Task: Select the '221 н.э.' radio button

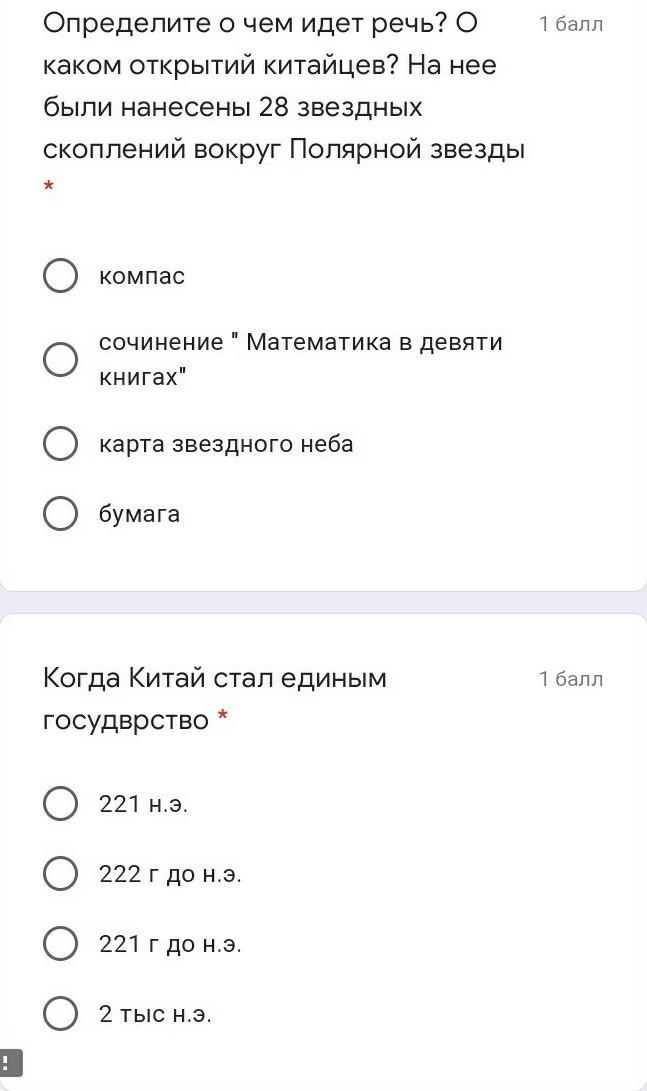Action: [x=60, y=803]
